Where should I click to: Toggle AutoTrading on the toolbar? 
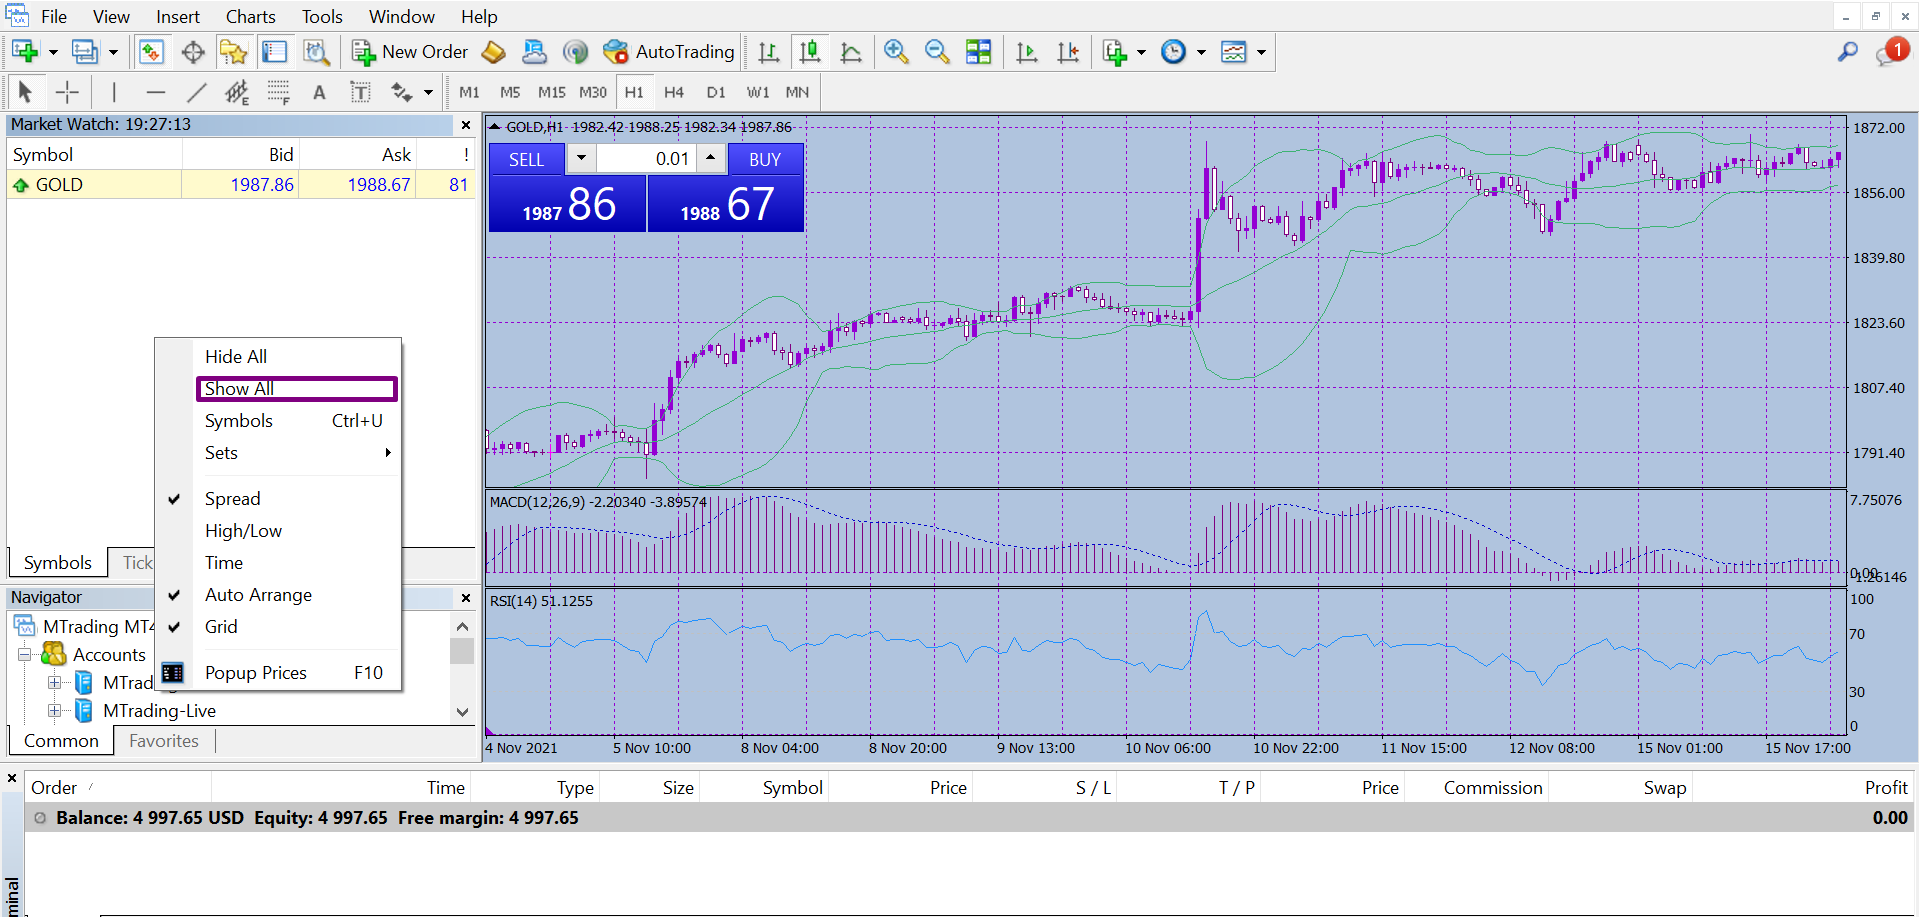point(669,52)
